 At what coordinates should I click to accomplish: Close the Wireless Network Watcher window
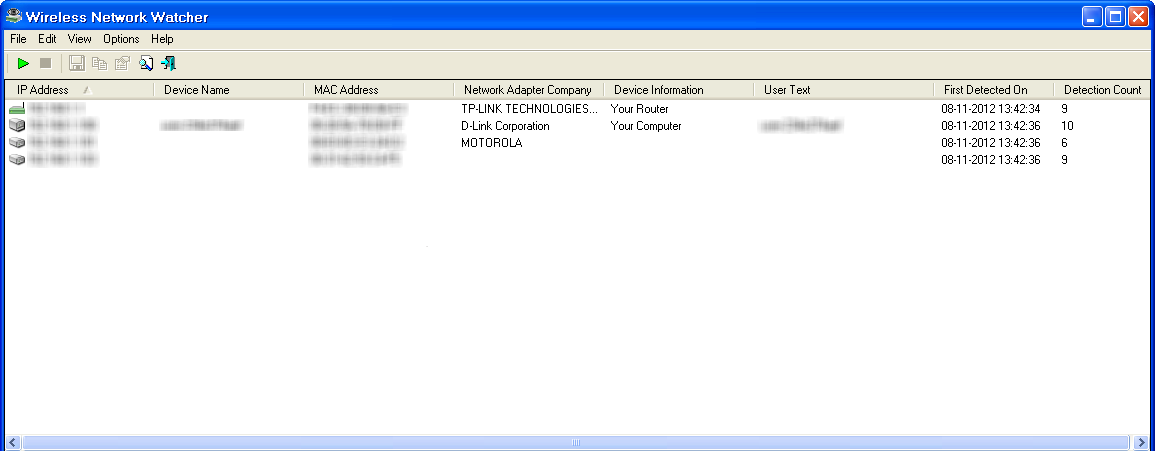(x=1138, y=17)
